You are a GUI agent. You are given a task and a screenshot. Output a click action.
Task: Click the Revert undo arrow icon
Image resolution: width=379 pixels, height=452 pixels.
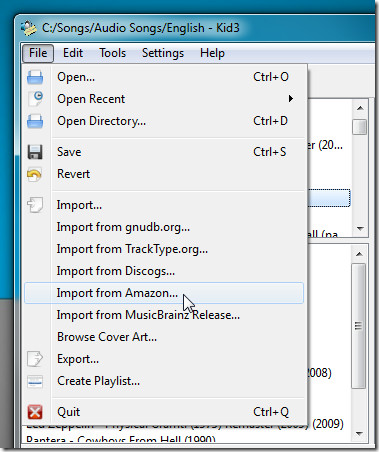pyautogui.click(x=34, y=174)
